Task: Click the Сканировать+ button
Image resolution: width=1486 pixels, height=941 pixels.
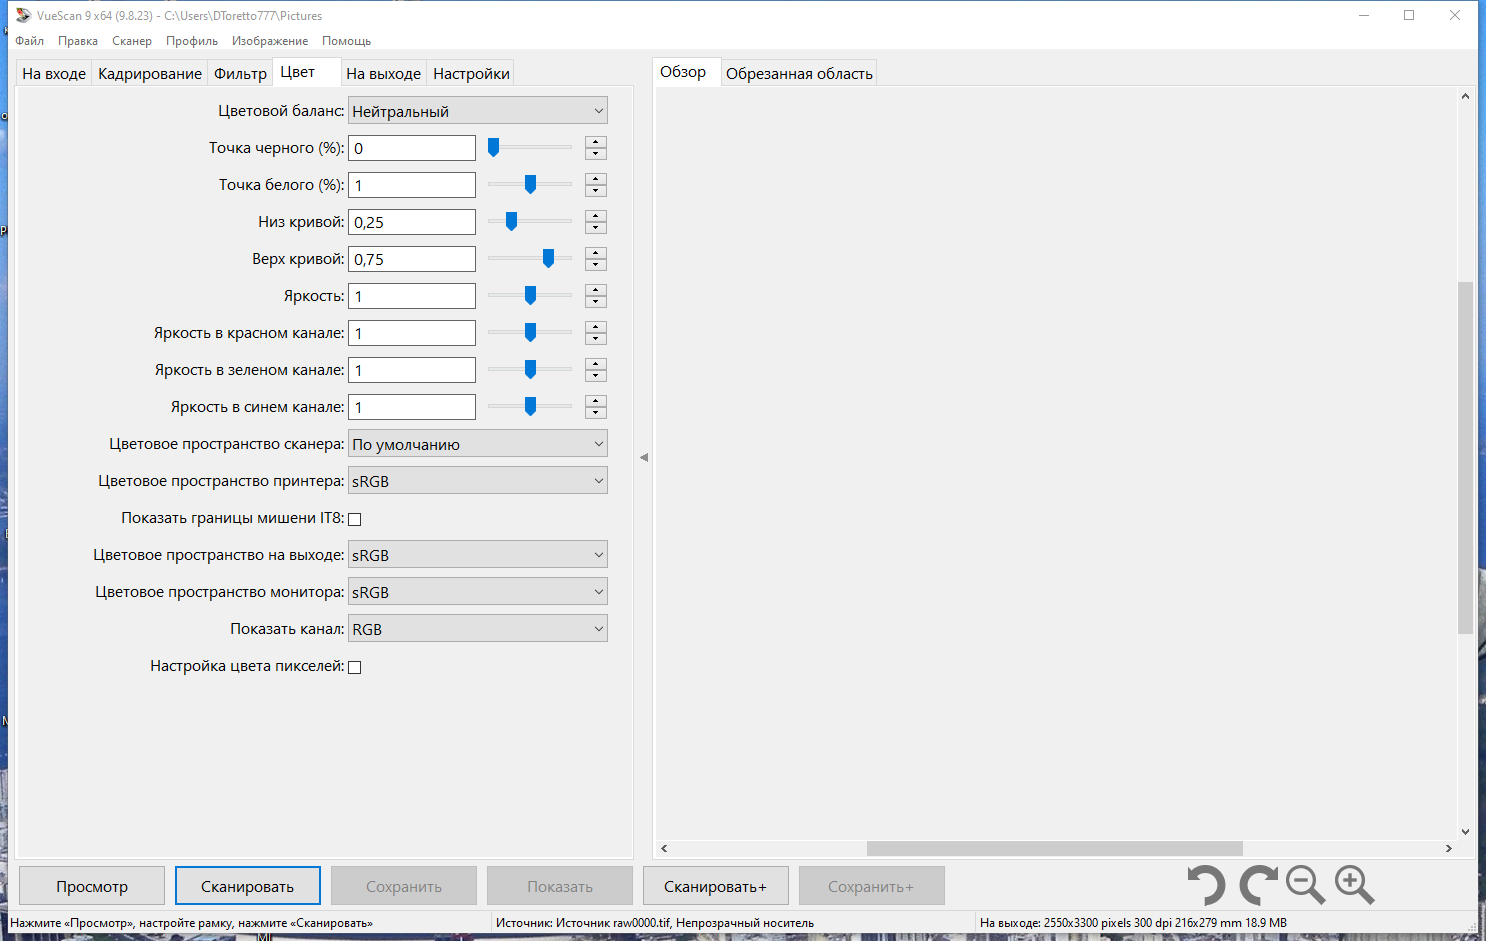Action: click(x=716, y=886)
